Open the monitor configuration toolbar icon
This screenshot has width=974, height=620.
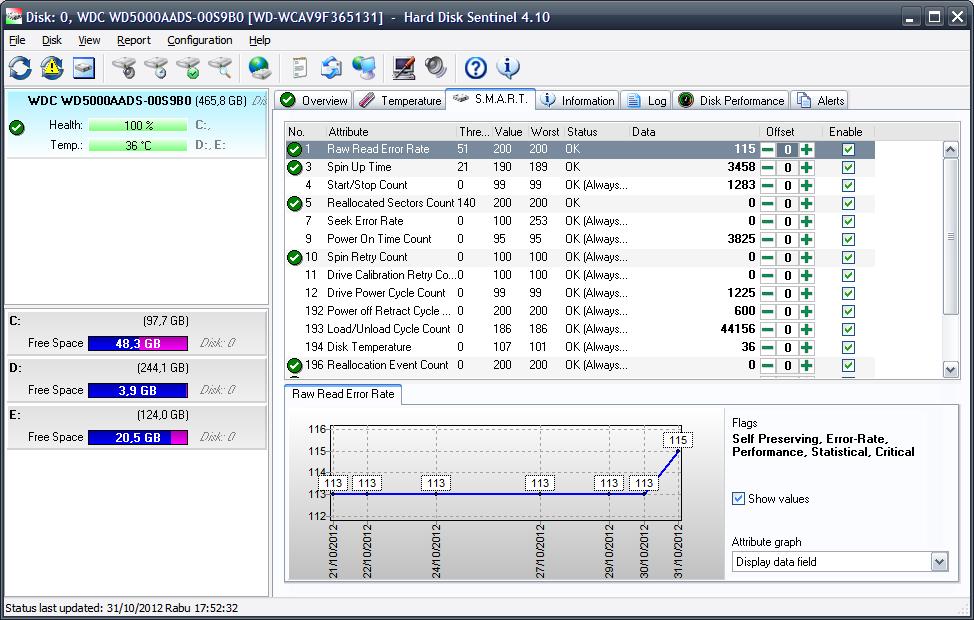(x=404, y=67)
